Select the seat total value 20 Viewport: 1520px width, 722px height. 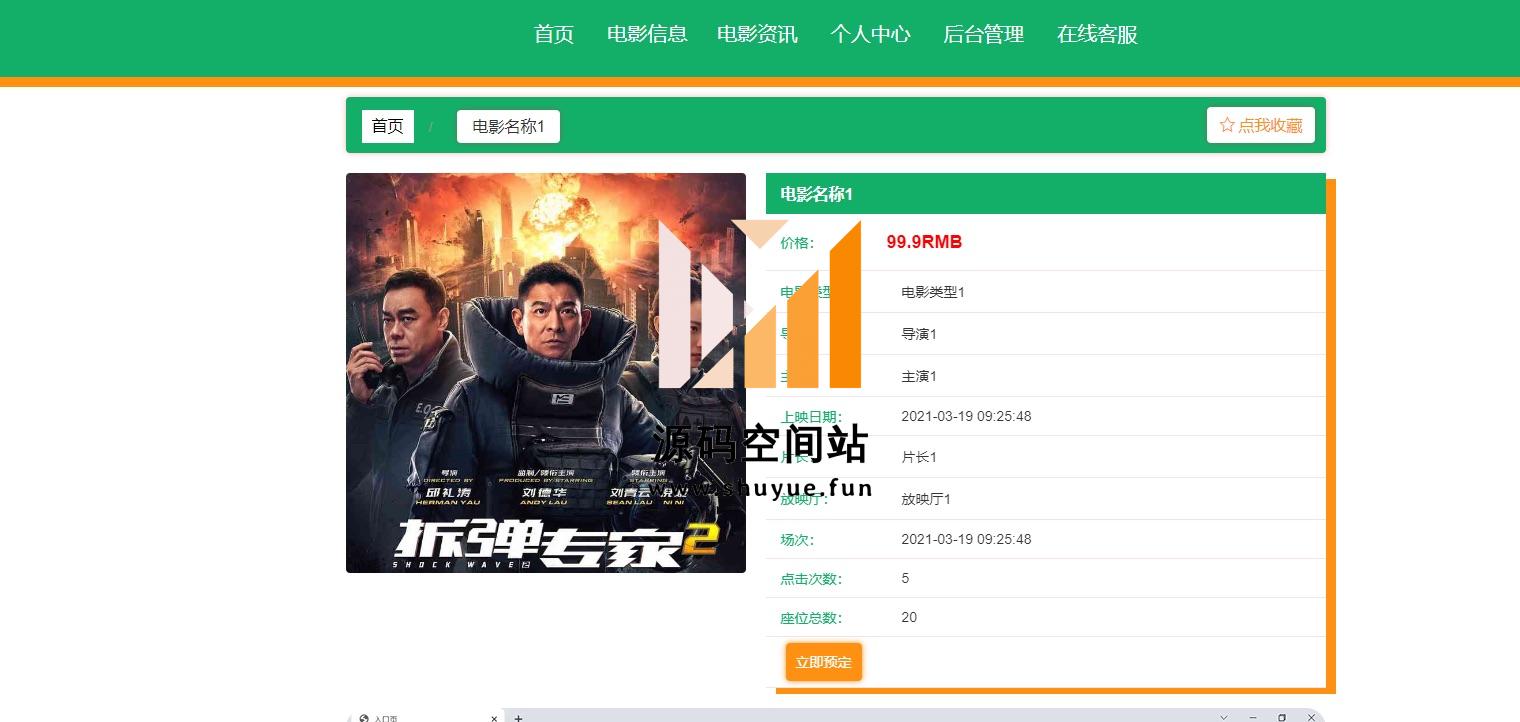click(x=909, y=617)
